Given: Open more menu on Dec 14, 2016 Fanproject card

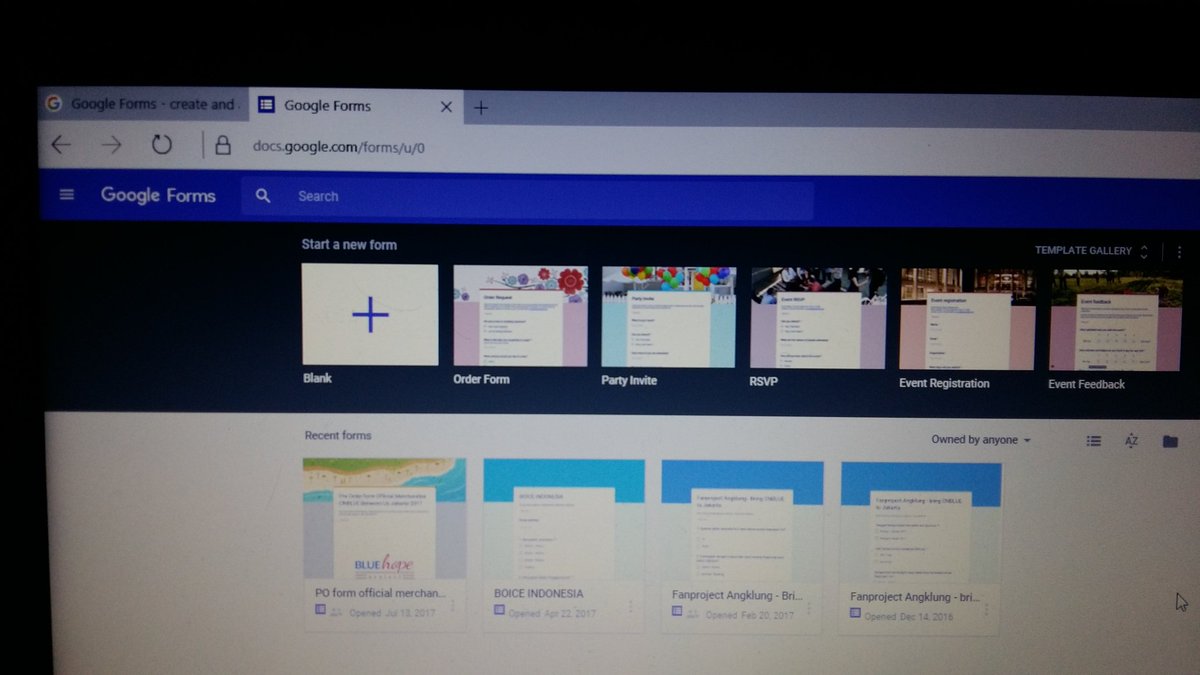Looking at the screenshot, I should tap(986, 609).
